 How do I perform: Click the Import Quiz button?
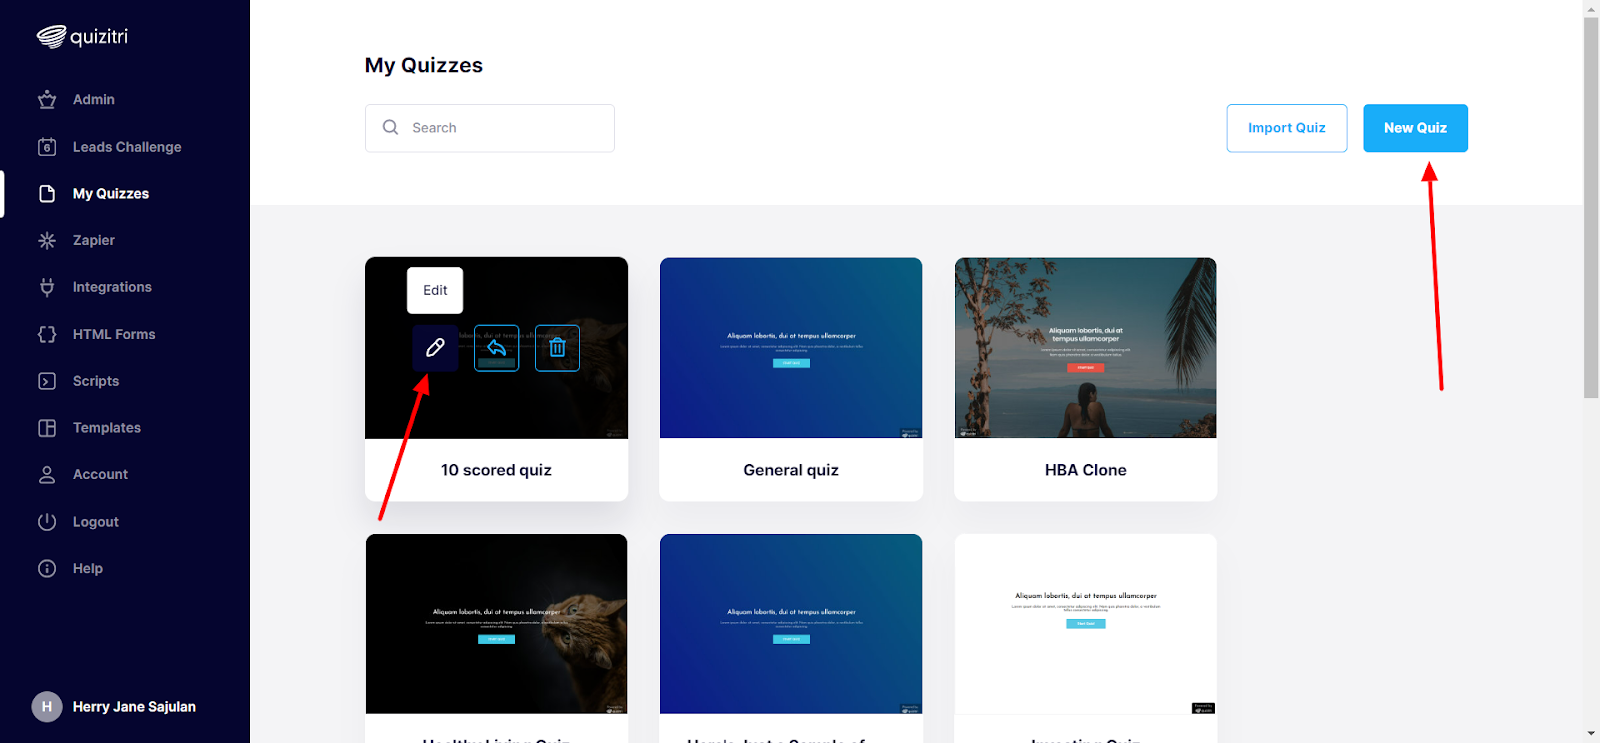(x=1287, y=128)
